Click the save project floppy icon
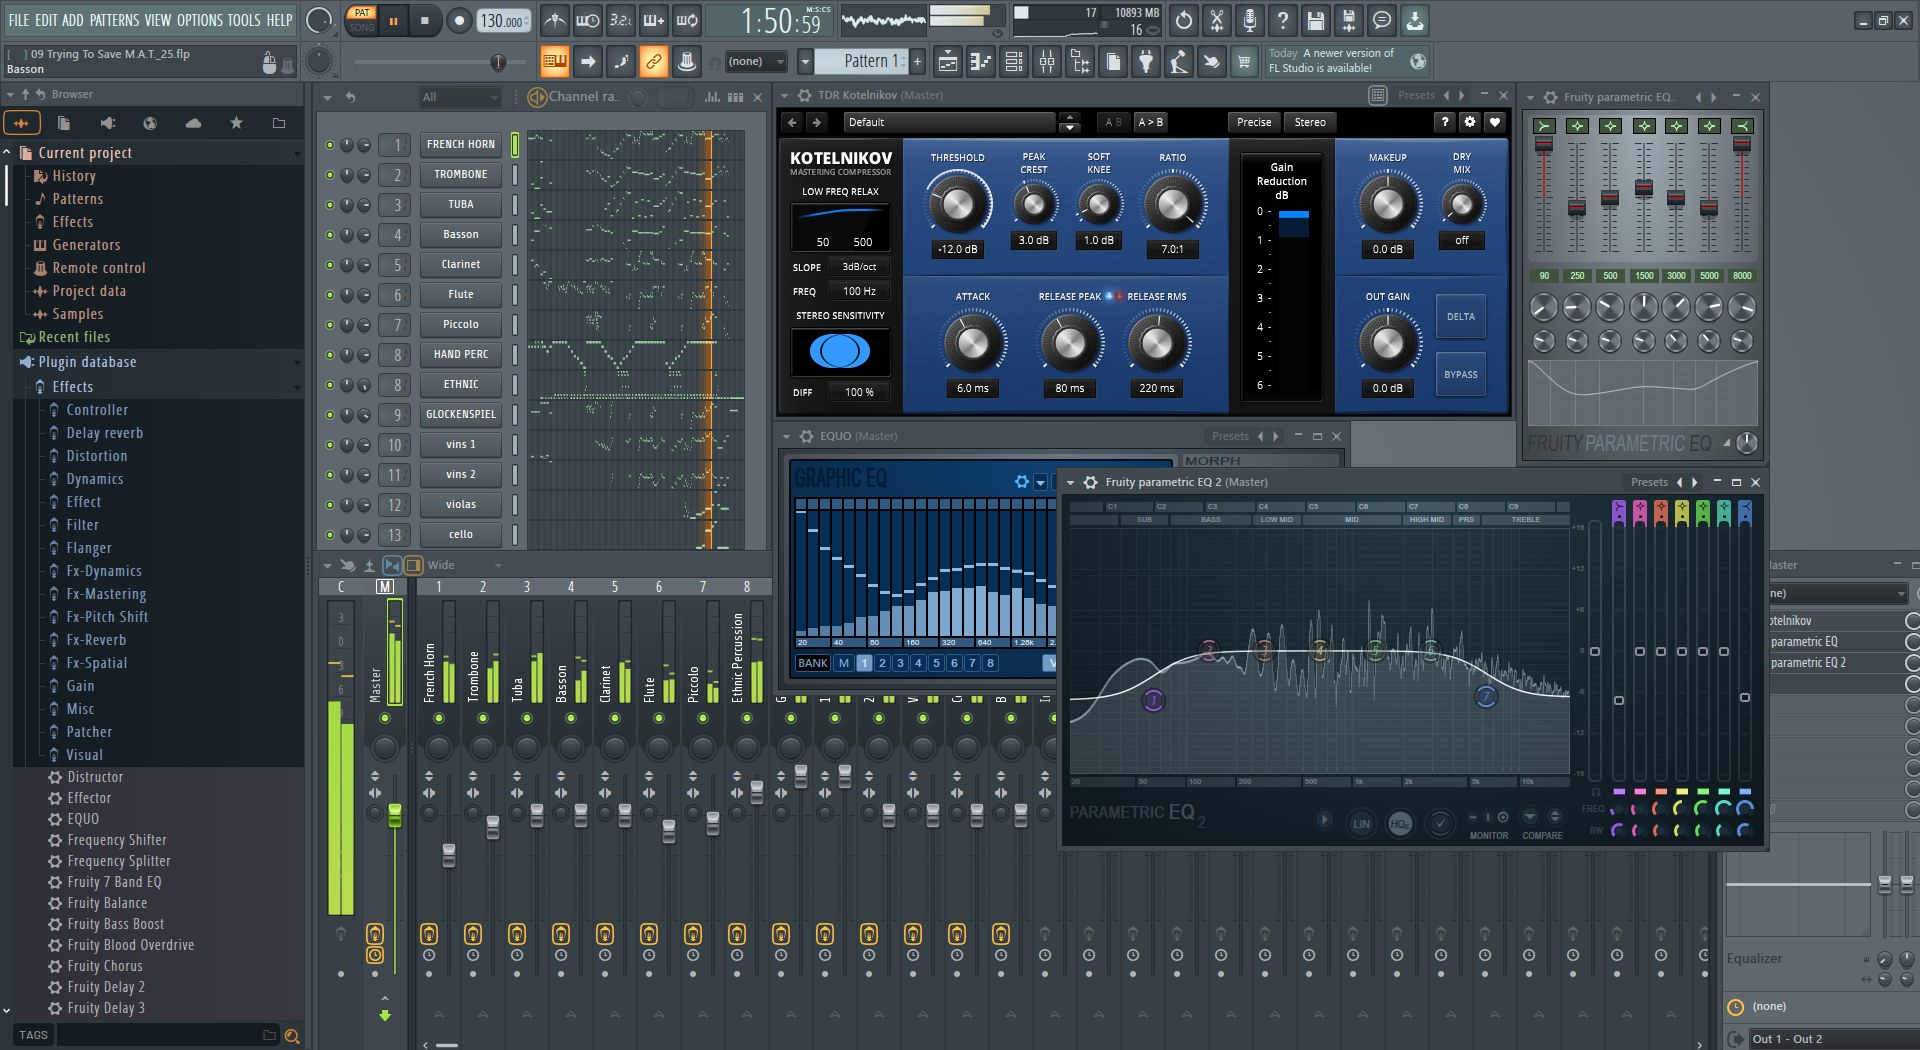 (1316, 20)
